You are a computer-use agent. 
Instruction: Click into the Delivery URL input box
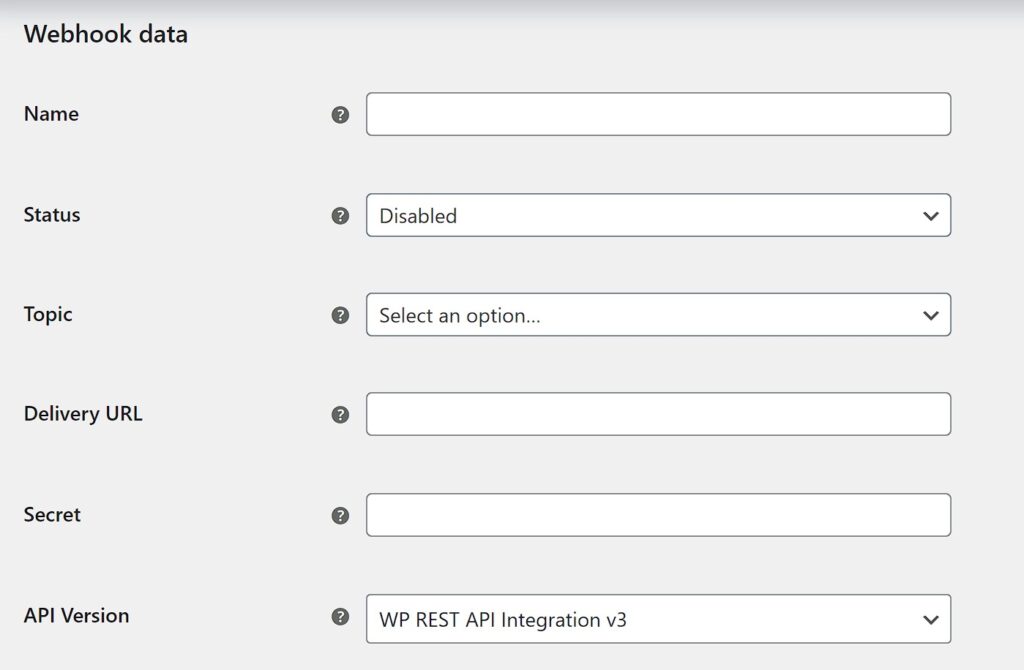[658, 414]
